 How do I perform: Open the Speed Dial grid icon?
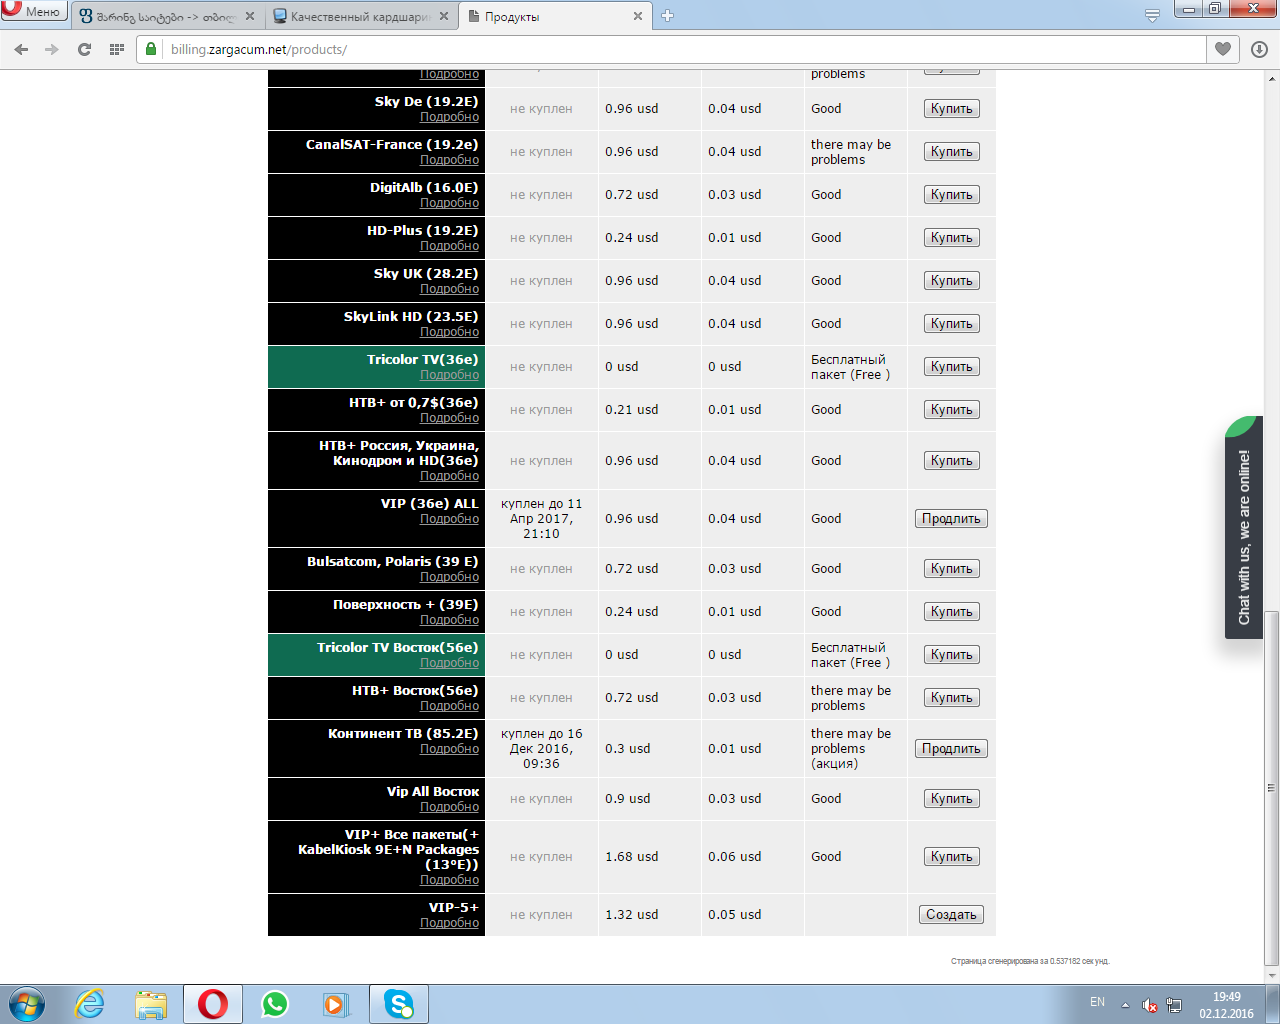coord(116,49)
